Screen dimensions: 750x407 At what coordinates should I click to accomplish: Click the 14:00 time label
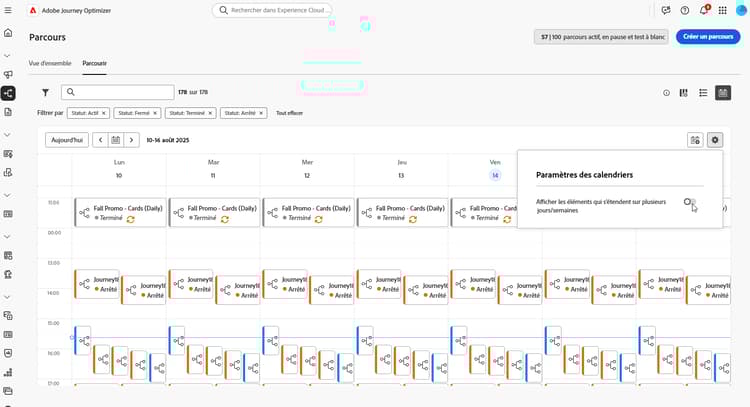[x=54, y=293]
